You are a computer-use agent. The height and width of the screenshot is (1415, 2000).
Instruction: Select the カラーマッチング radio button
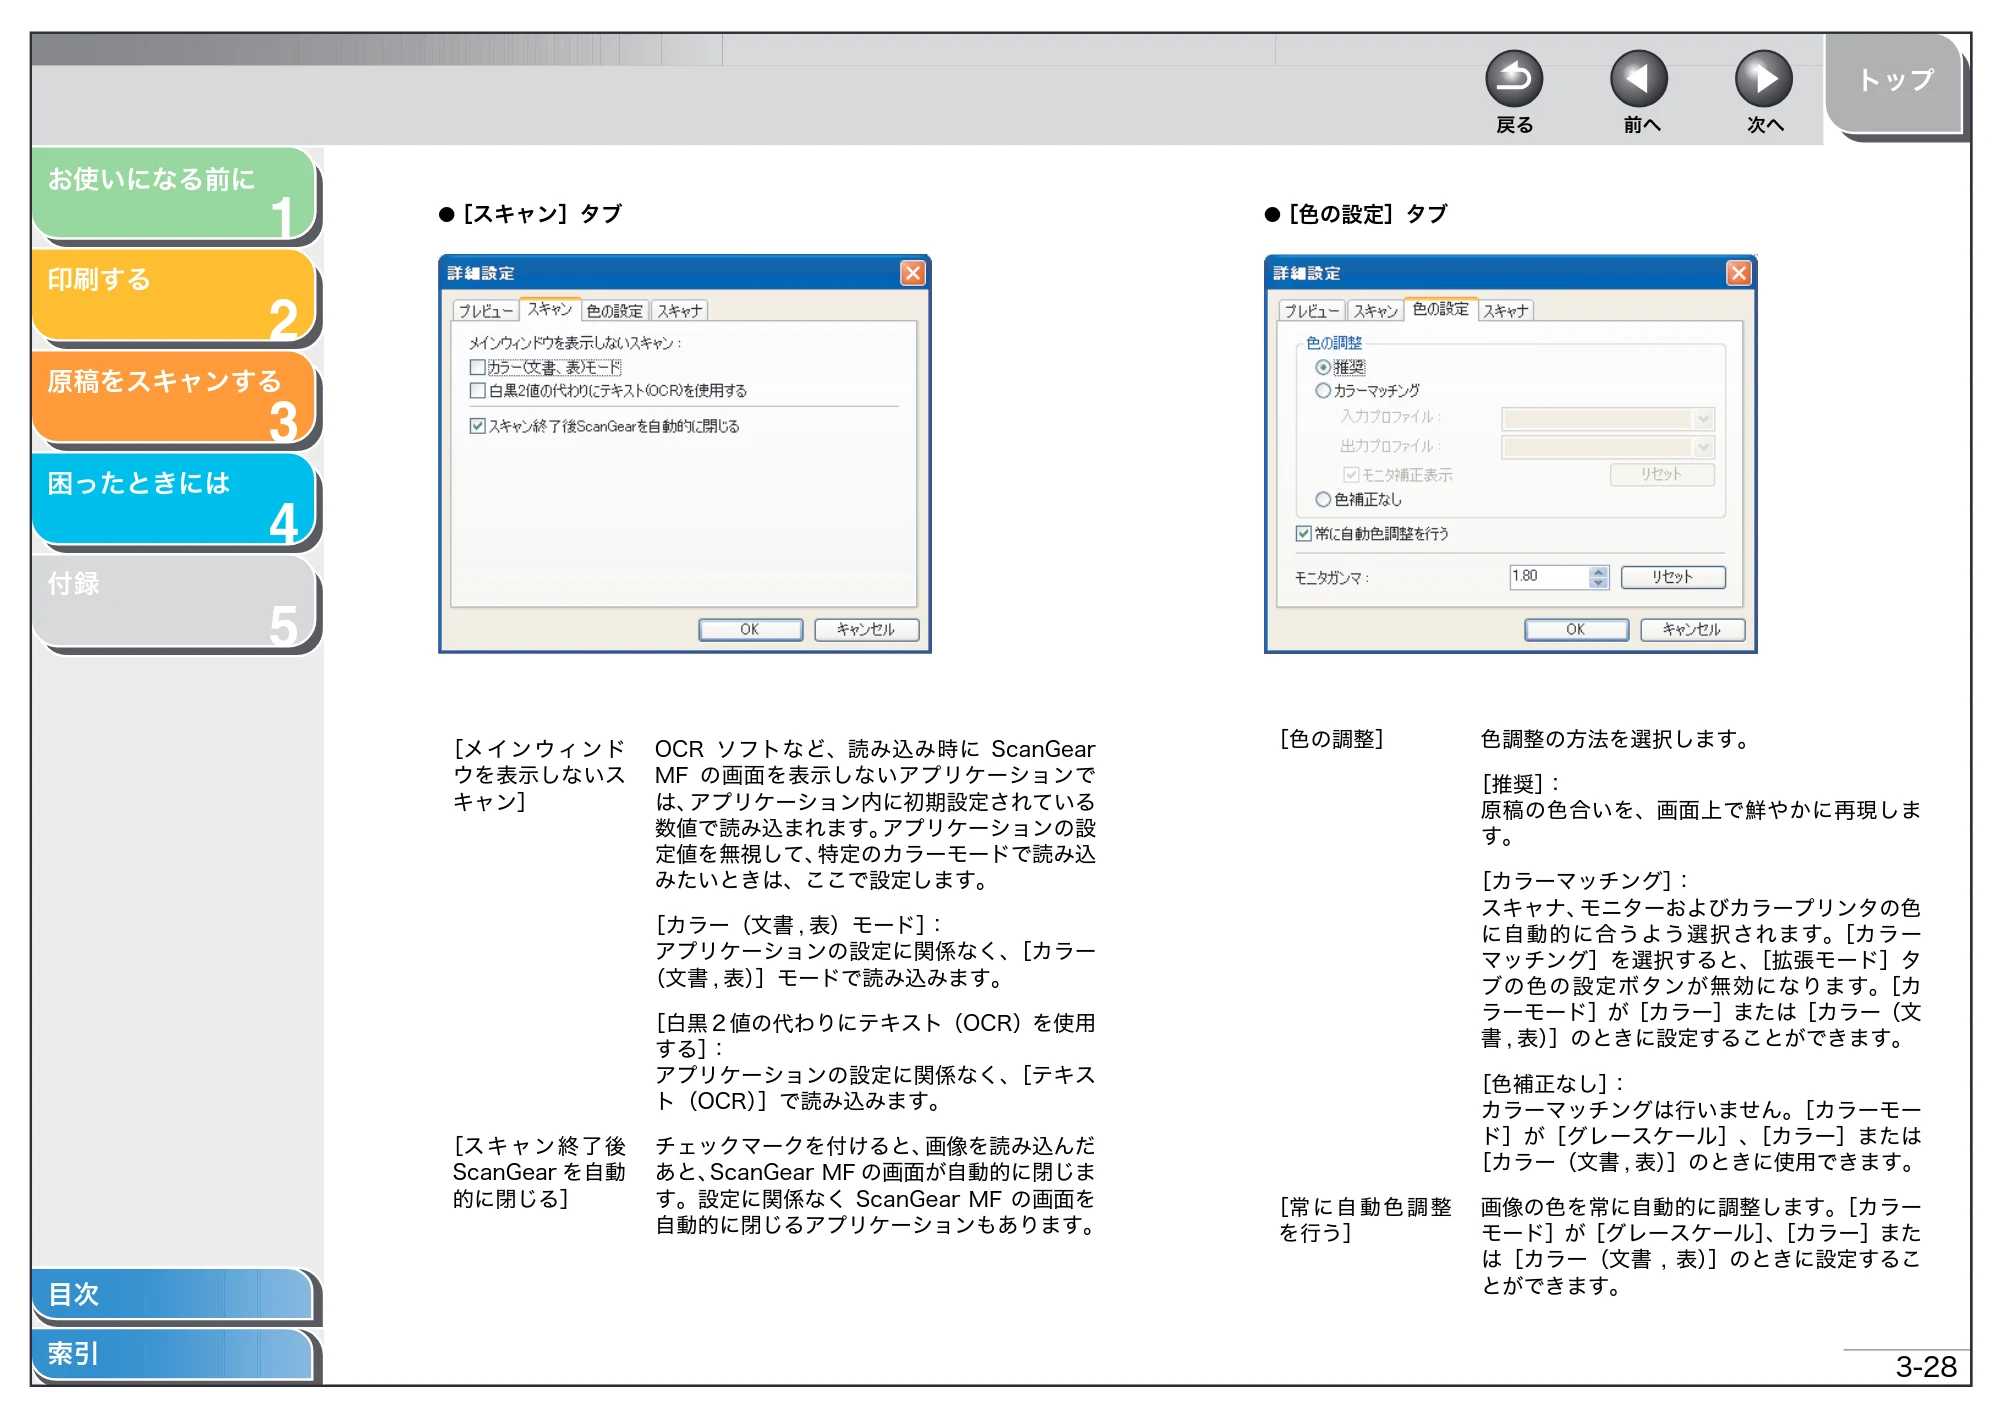pyautogui.click(x=1323, y=390)
